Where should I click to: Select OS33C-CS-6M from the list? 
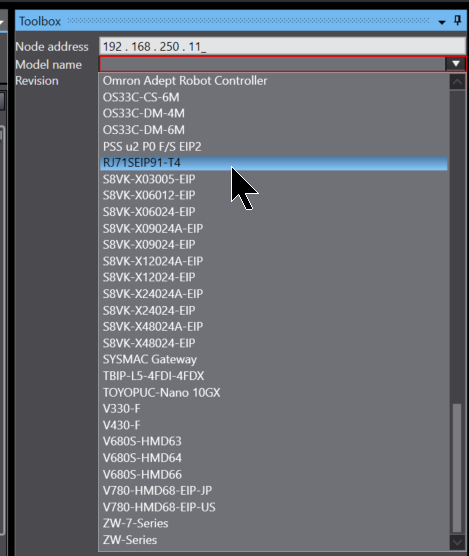click(274, 97)
